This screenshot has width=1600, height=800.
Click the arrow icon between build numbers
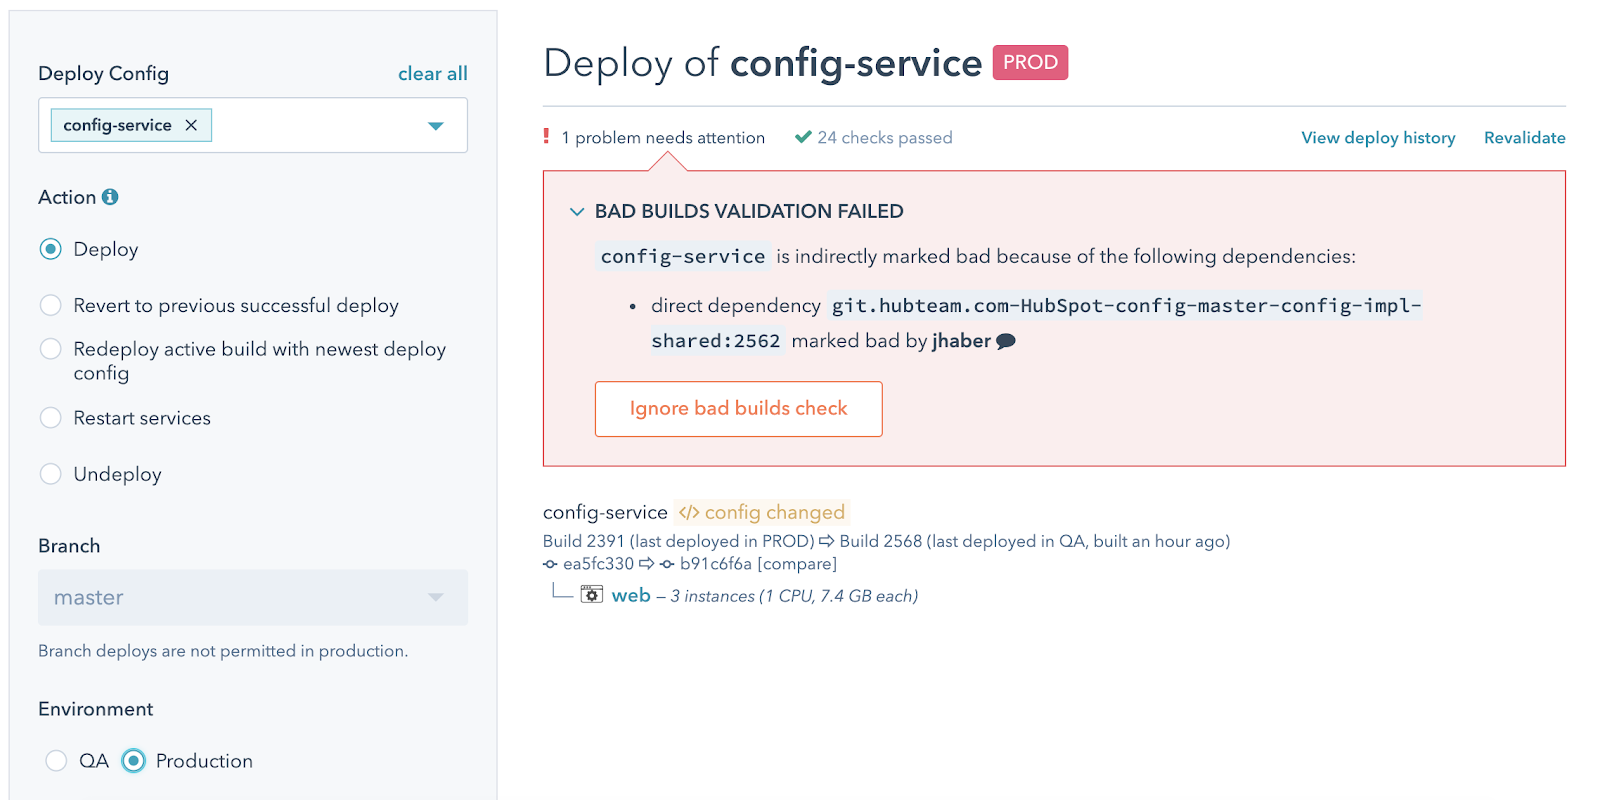click(x=827, y=541)
